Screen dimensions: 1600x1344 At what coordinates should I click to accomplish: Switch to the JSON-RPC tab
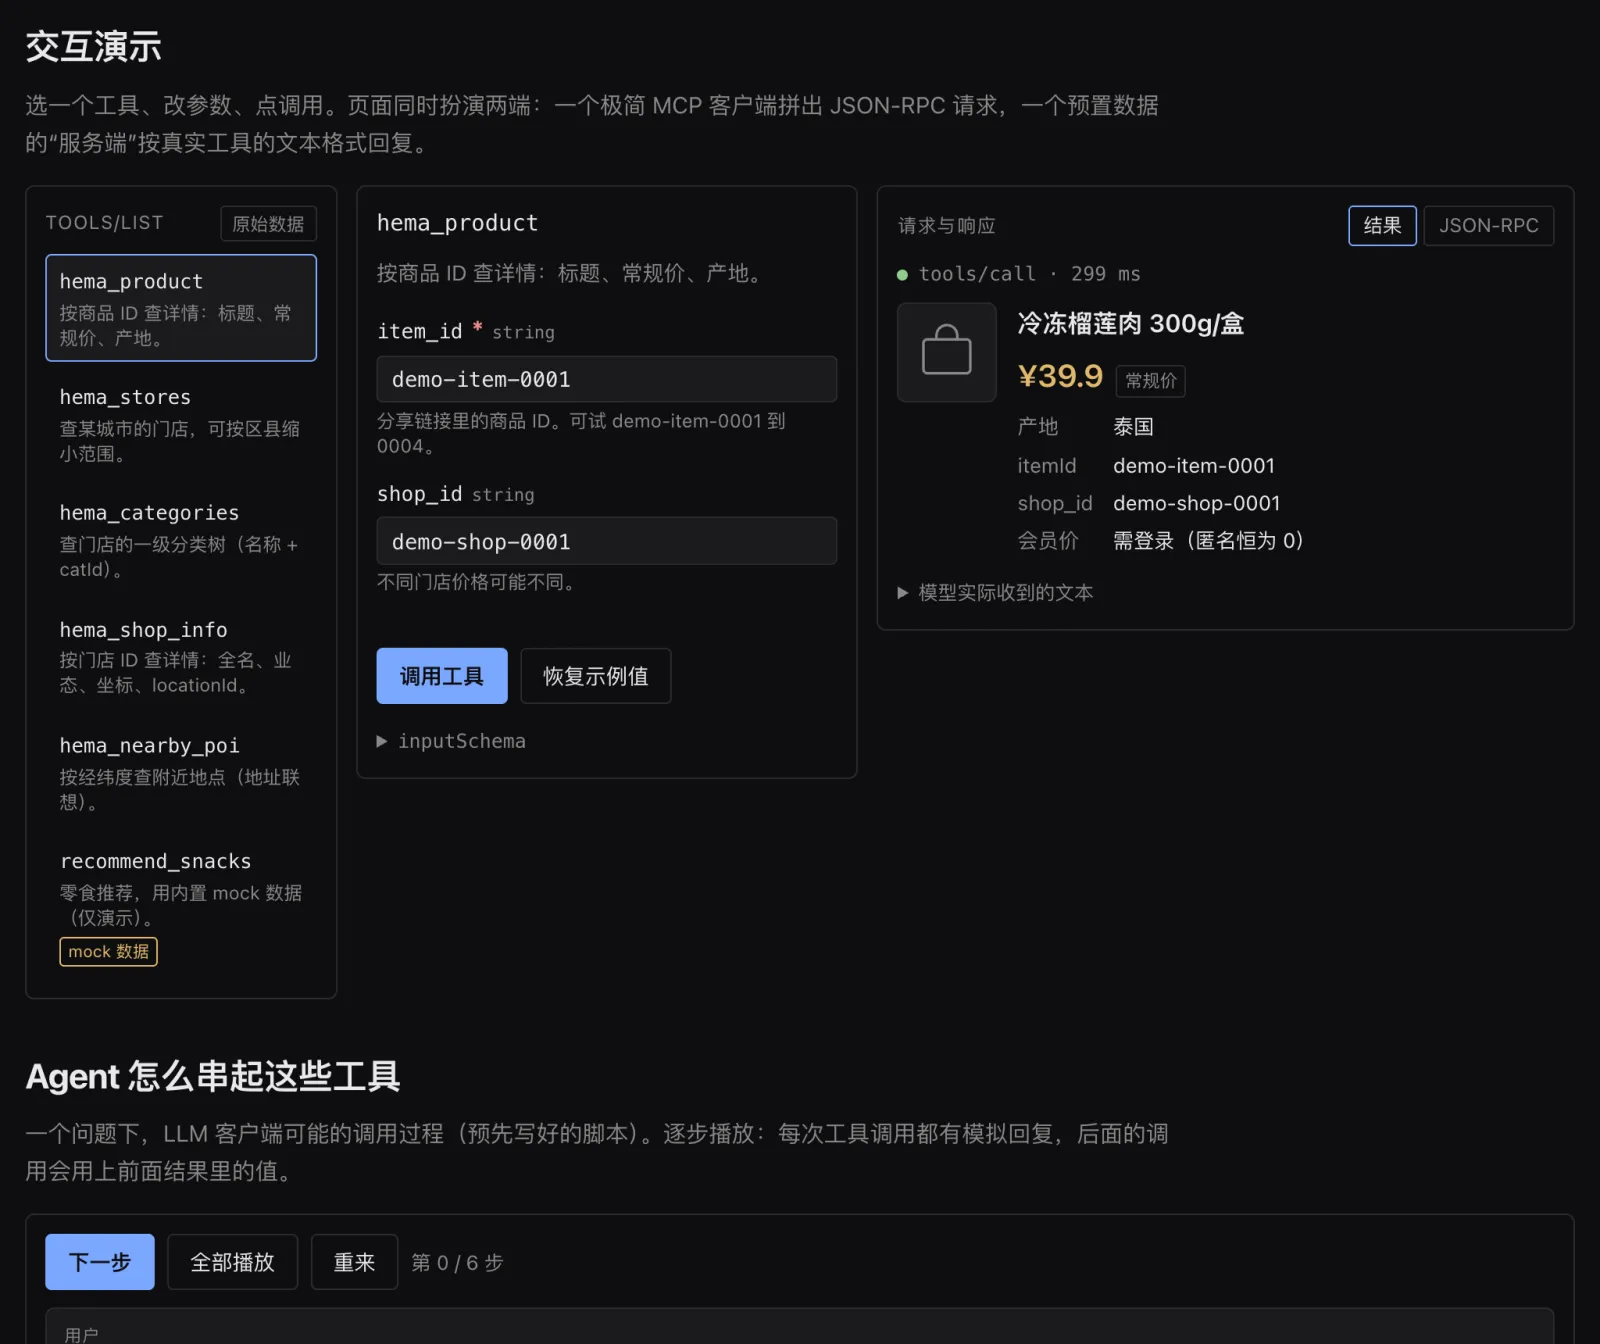click(x=1488, y=226)
